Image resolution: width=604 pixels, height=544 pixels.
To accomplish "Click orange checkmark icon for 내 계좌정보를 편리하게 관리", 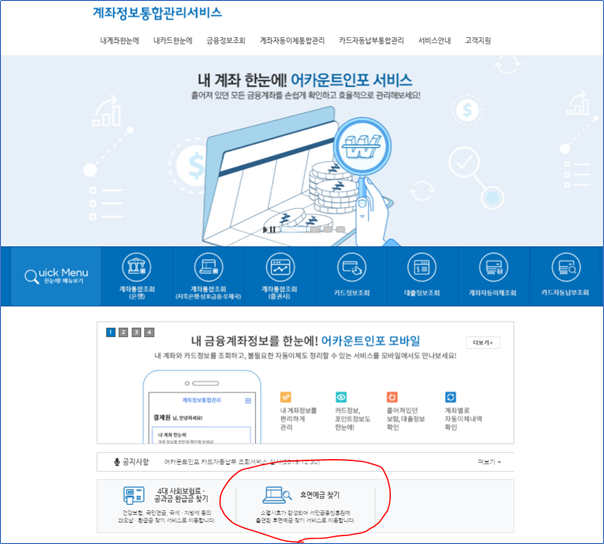I will [285, 397].
